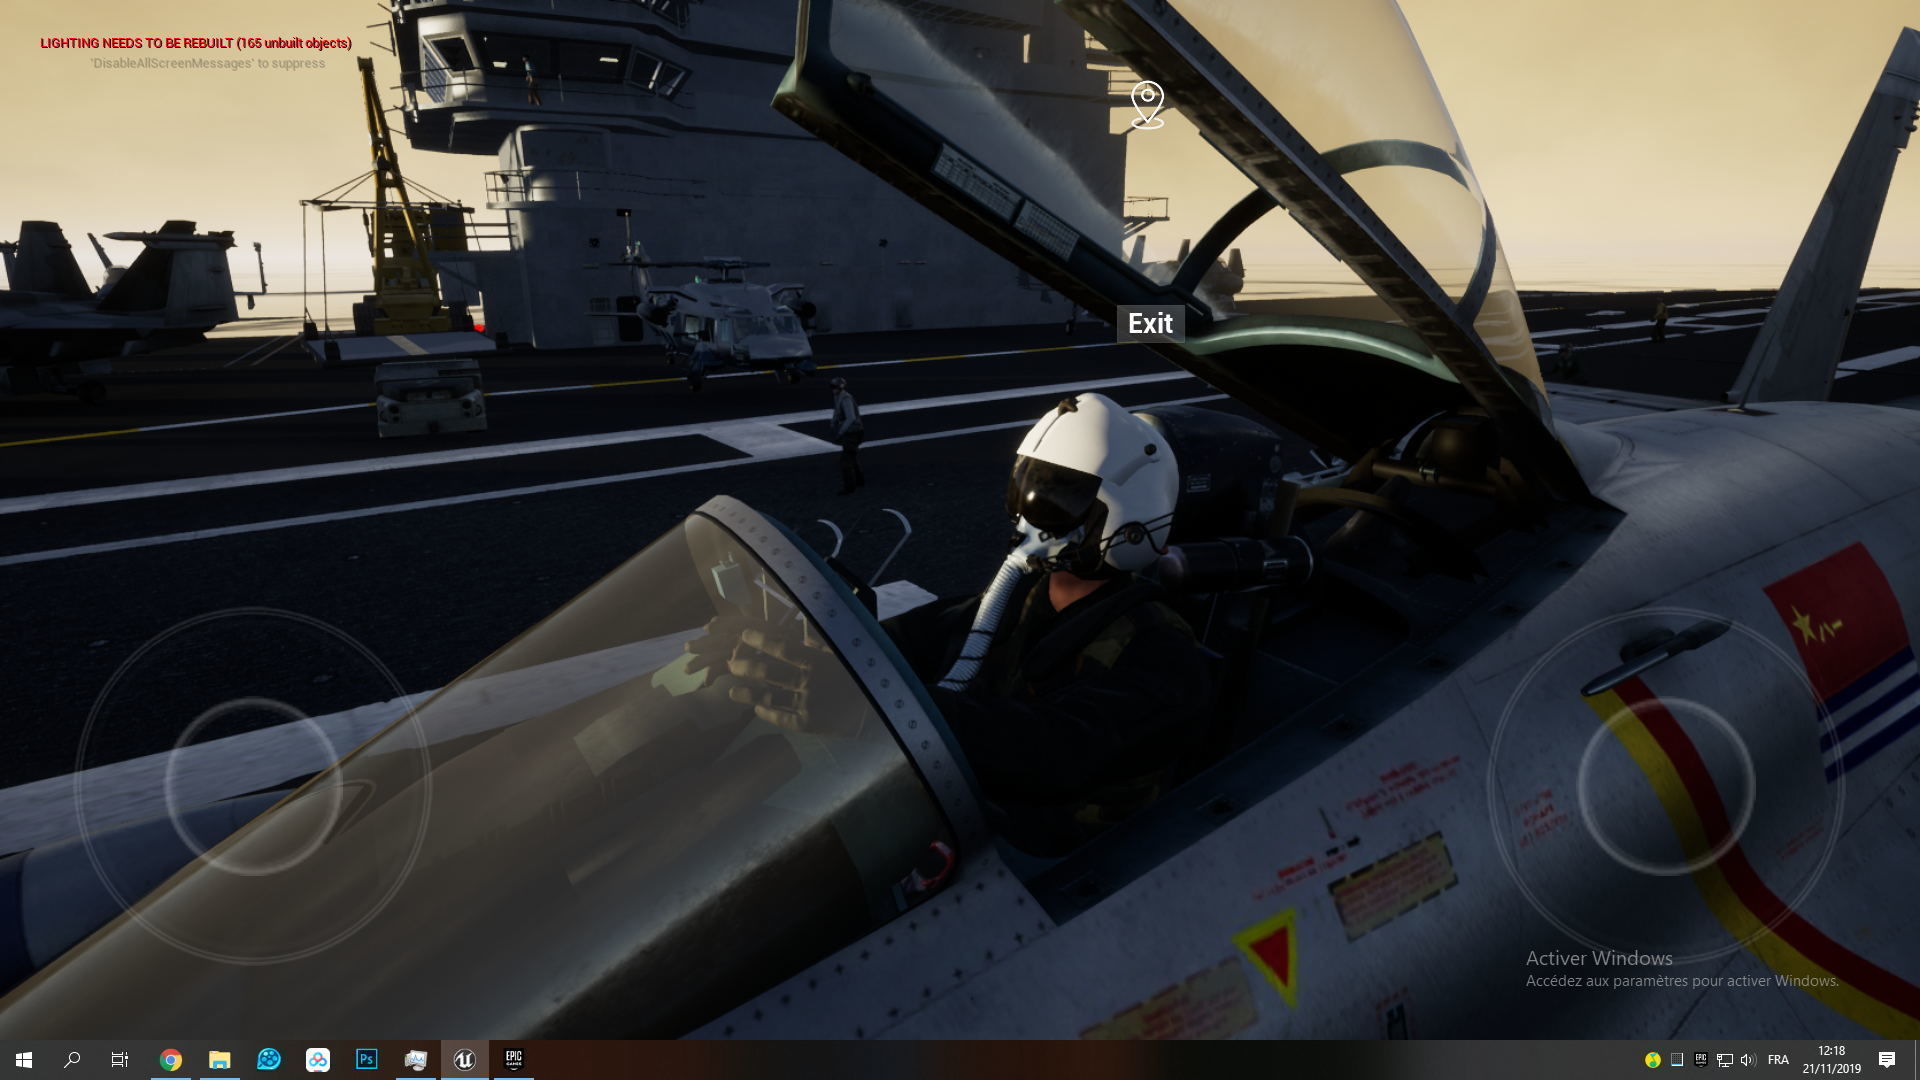
Task: Click the Exit button
Action: pyautogui.click(x=1150, y=324)
